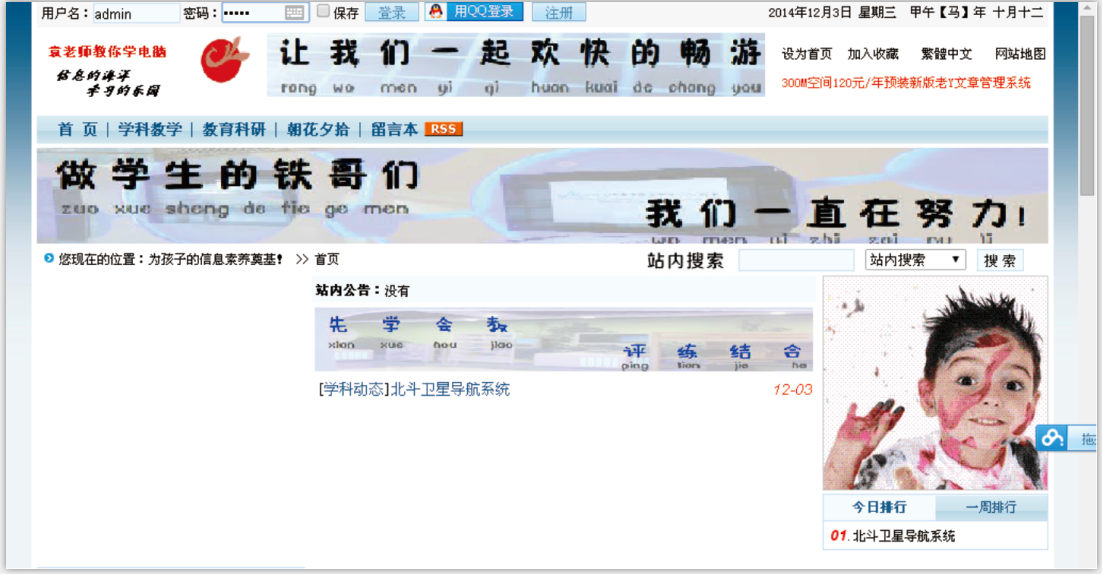Click the 让我们一起欢快的畅游 header banner
This screenshot has height=574, width=1102.
516,65
